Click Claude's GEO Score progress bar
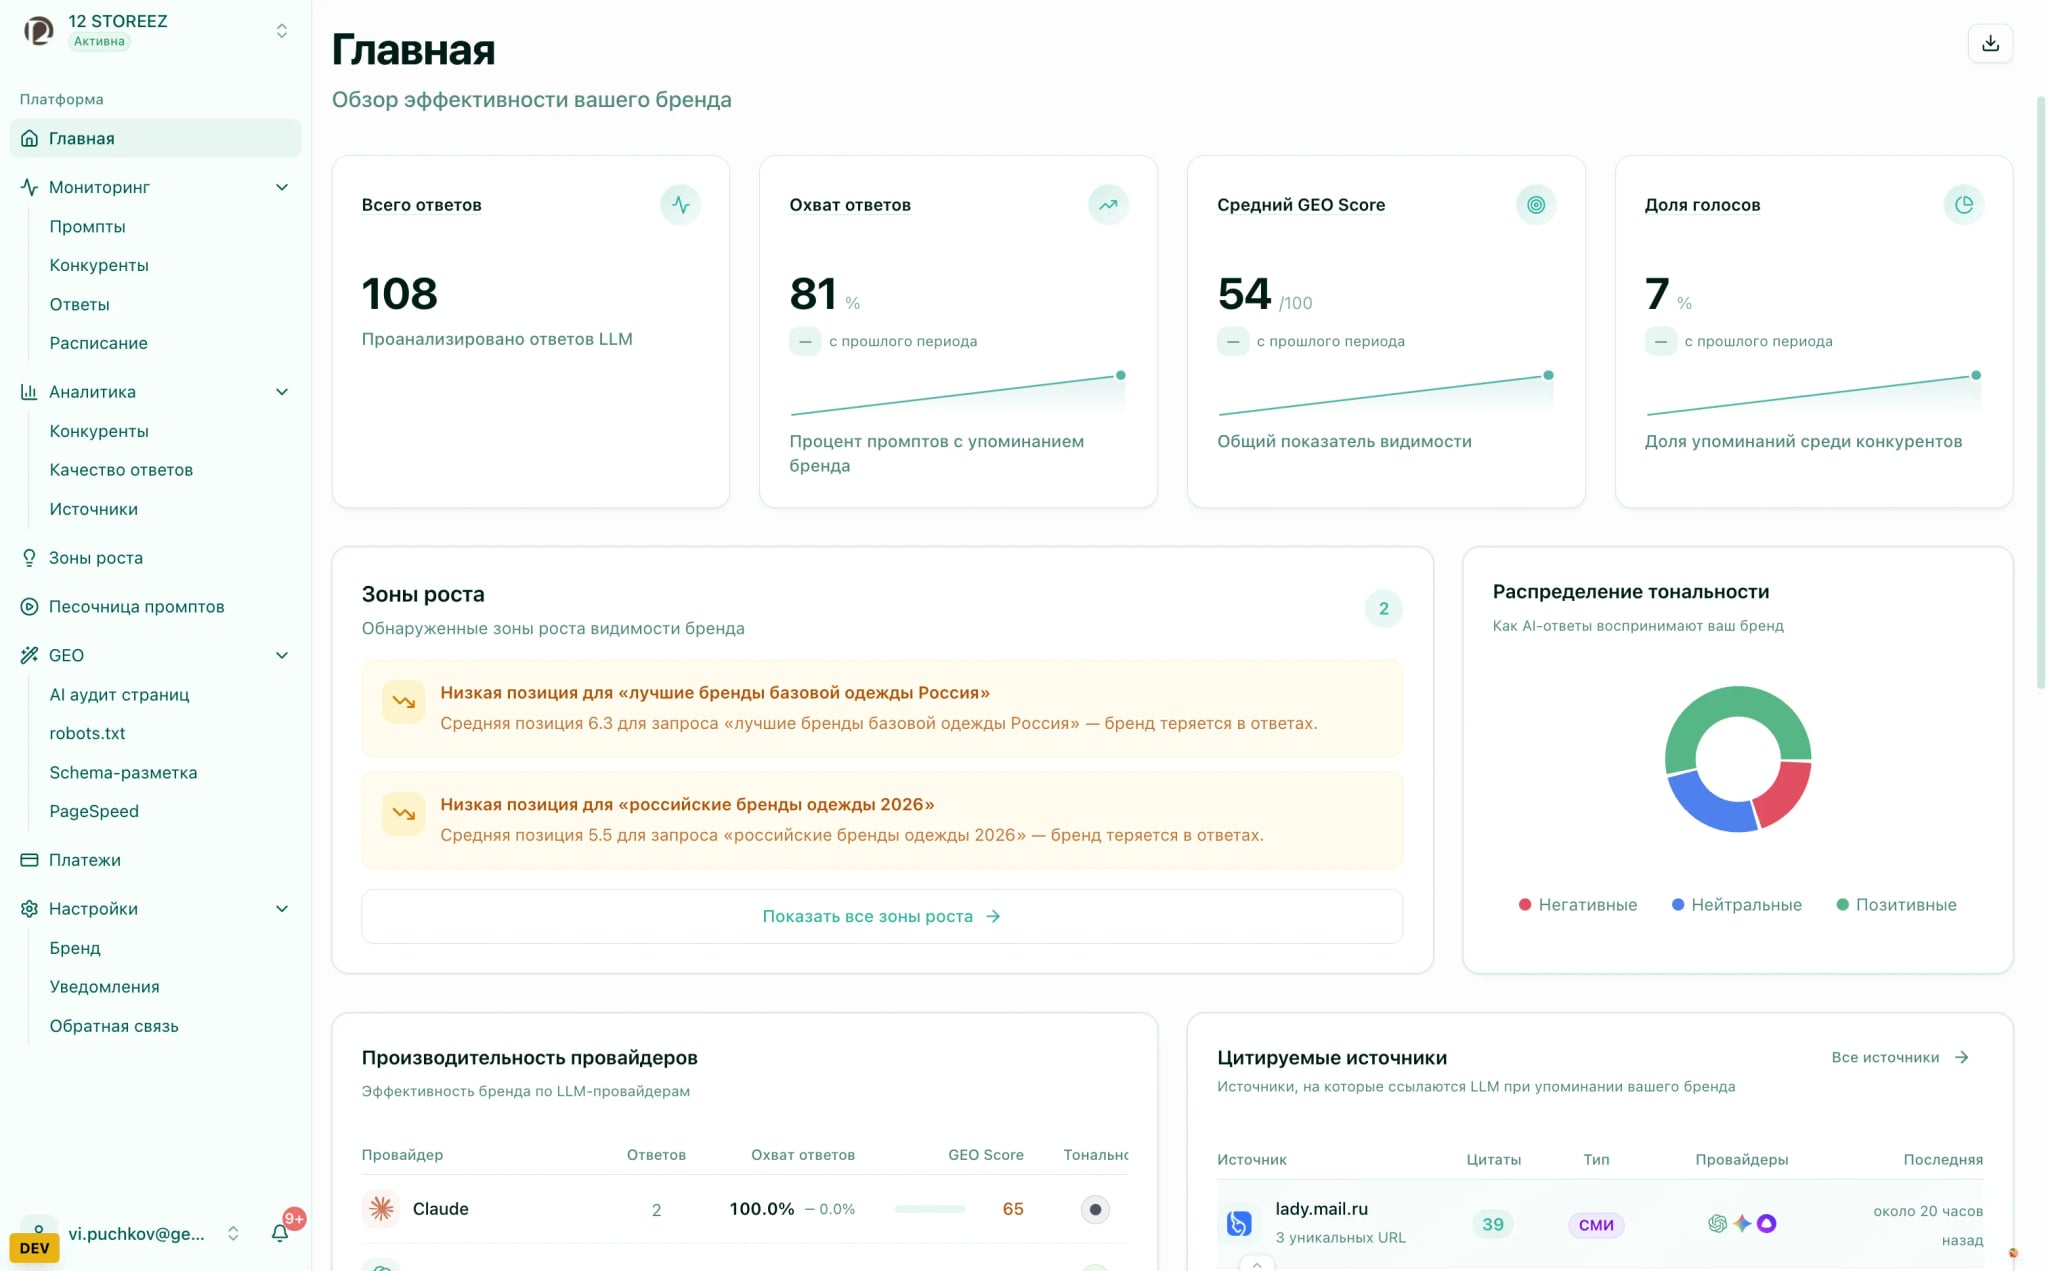Screen dimensions: 2048x1271 (930, 1209)
